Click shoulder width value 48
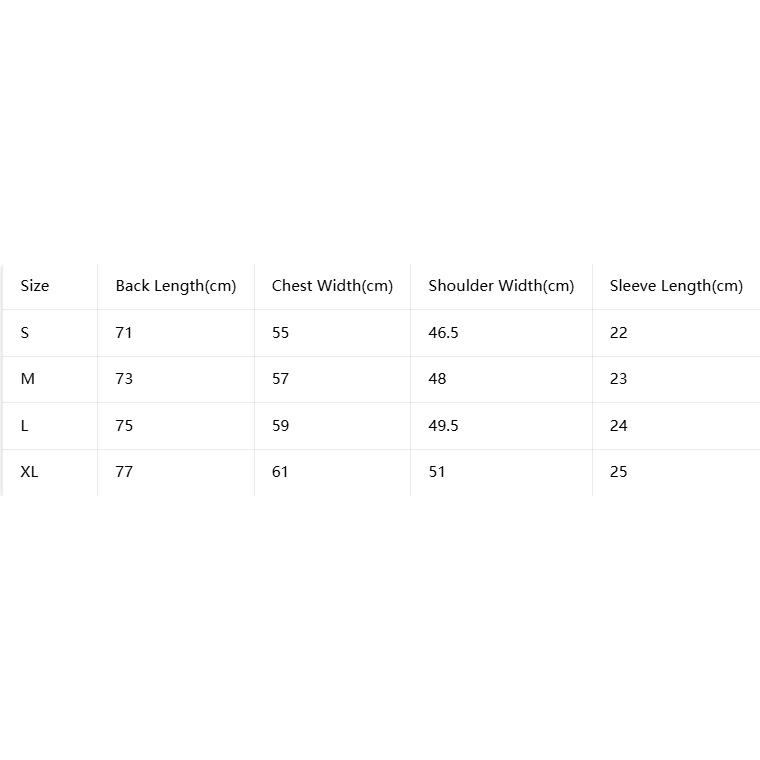This screenshot has width=760, height=760. pyautogui.click(x=437, y=379)
